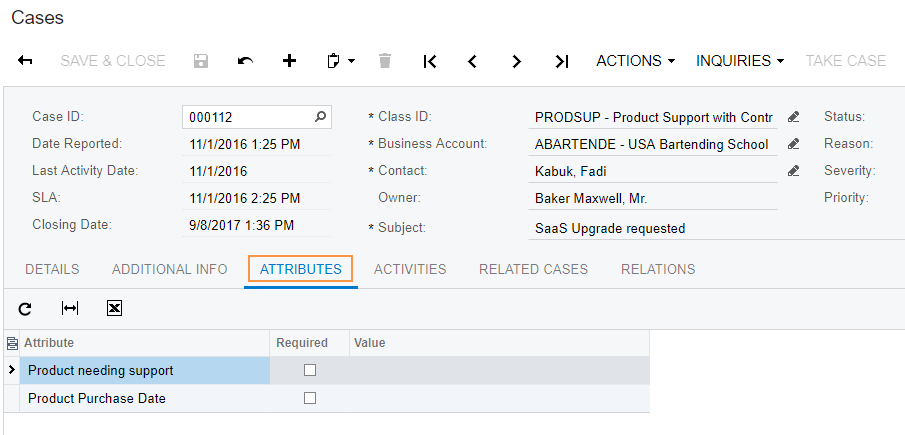Open the clipboard dropdown arrow
Viewport: 905px width, 435px height.
point(351,62)
